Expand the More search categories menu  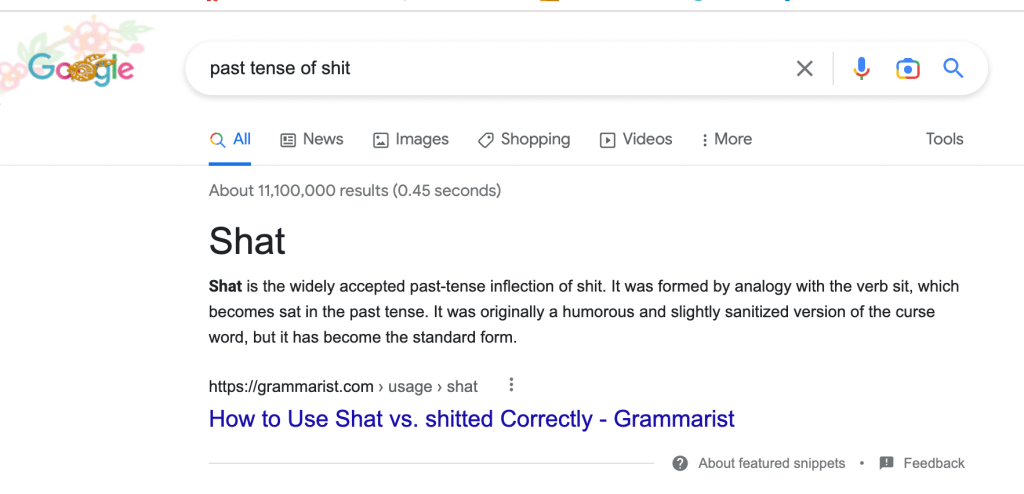pos(726,140)
